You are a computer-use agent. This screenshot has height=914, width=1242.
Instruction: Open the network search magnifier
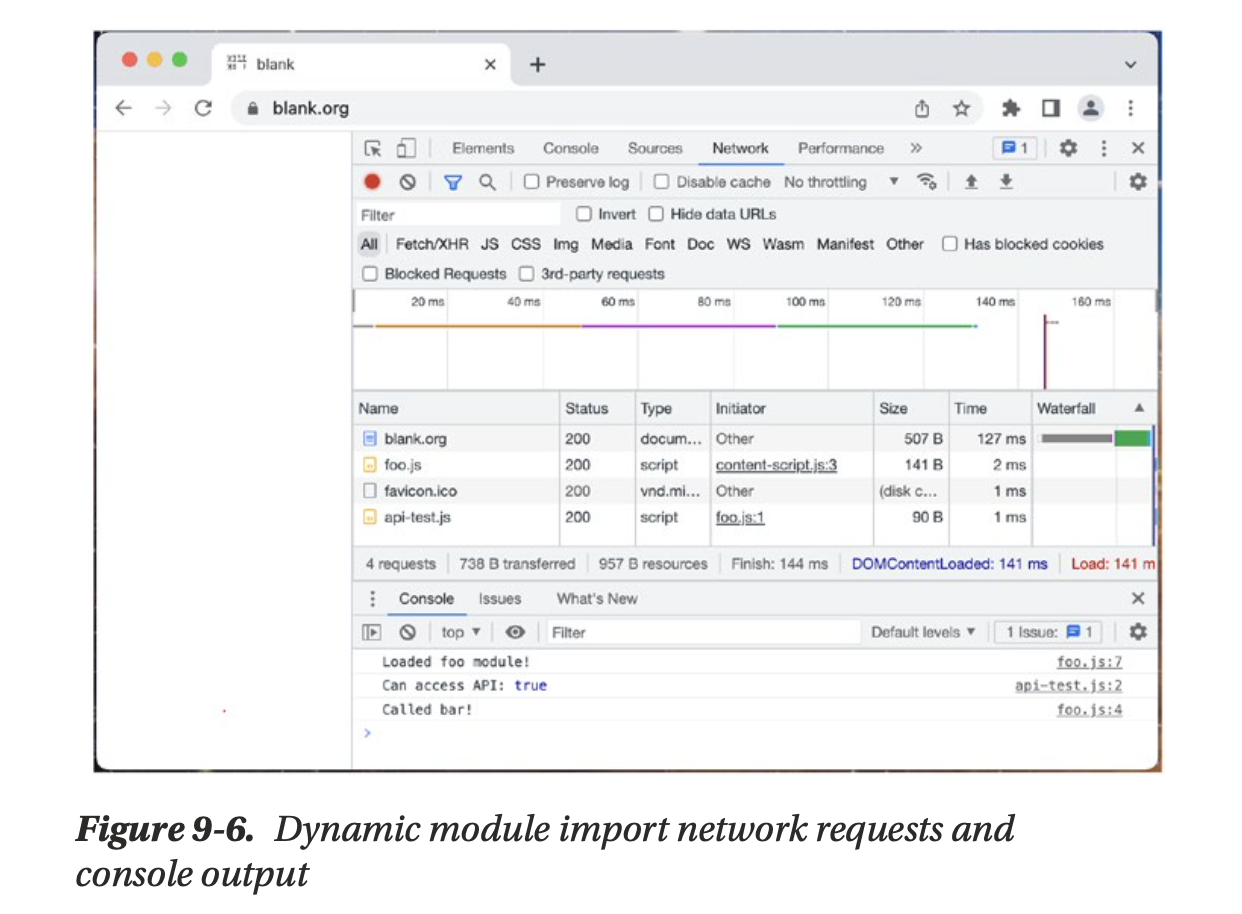click(487, 182)
